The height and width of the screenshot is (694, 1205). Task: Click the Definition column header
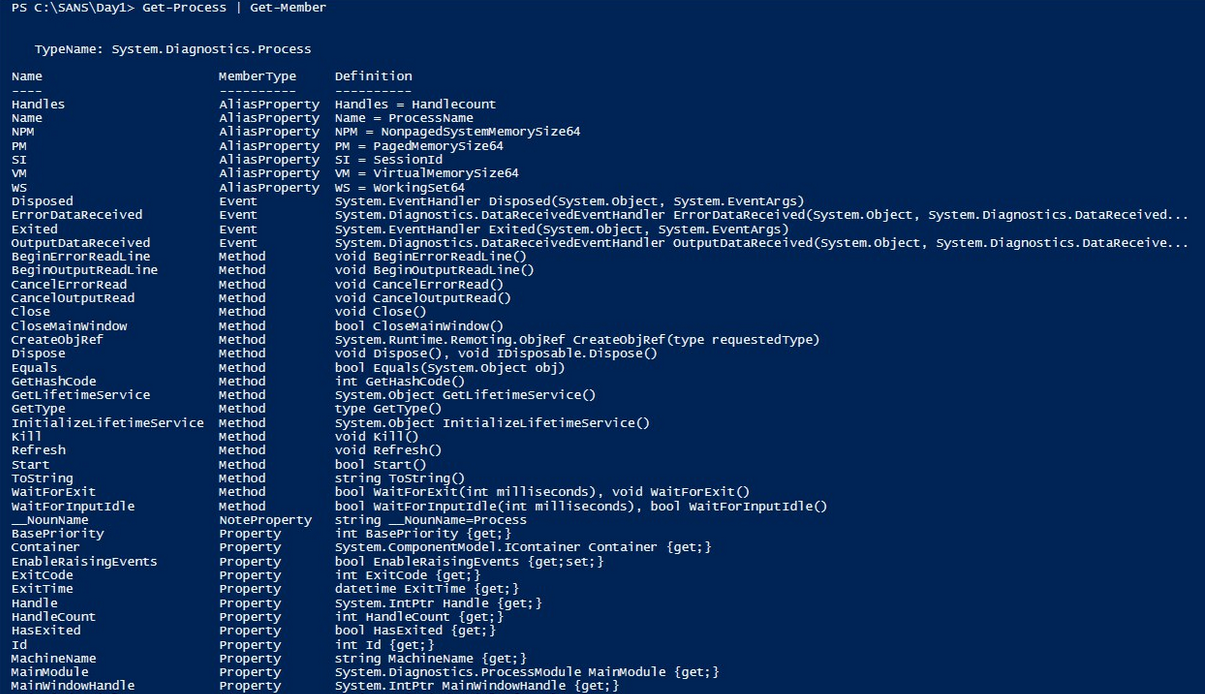click(x=373, y=76)
